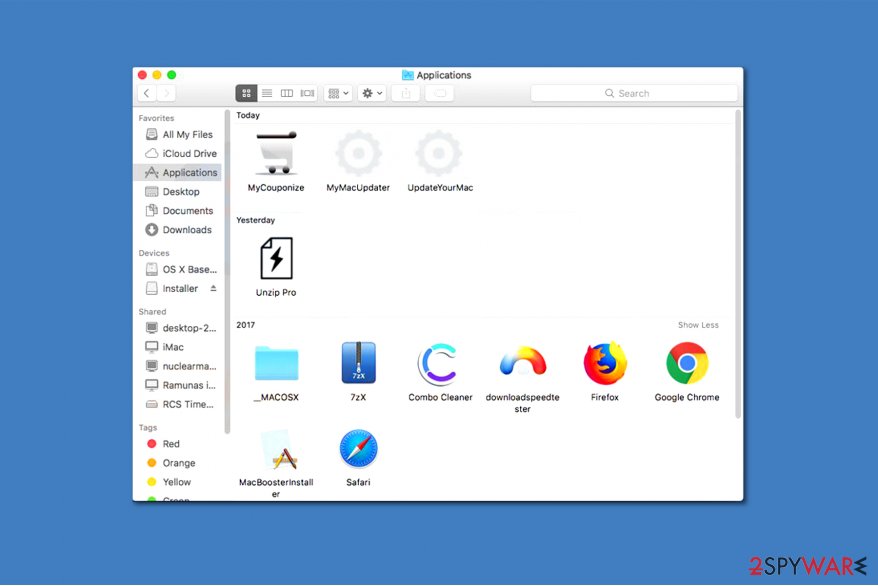Open Downloads in the sidebar

[179, 229]
